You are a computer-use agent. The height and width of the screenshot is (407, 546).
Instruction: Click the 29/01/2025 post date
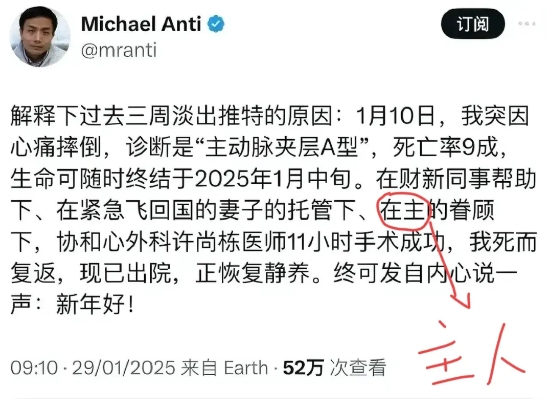pyautogui.click(x=124, y=368)
